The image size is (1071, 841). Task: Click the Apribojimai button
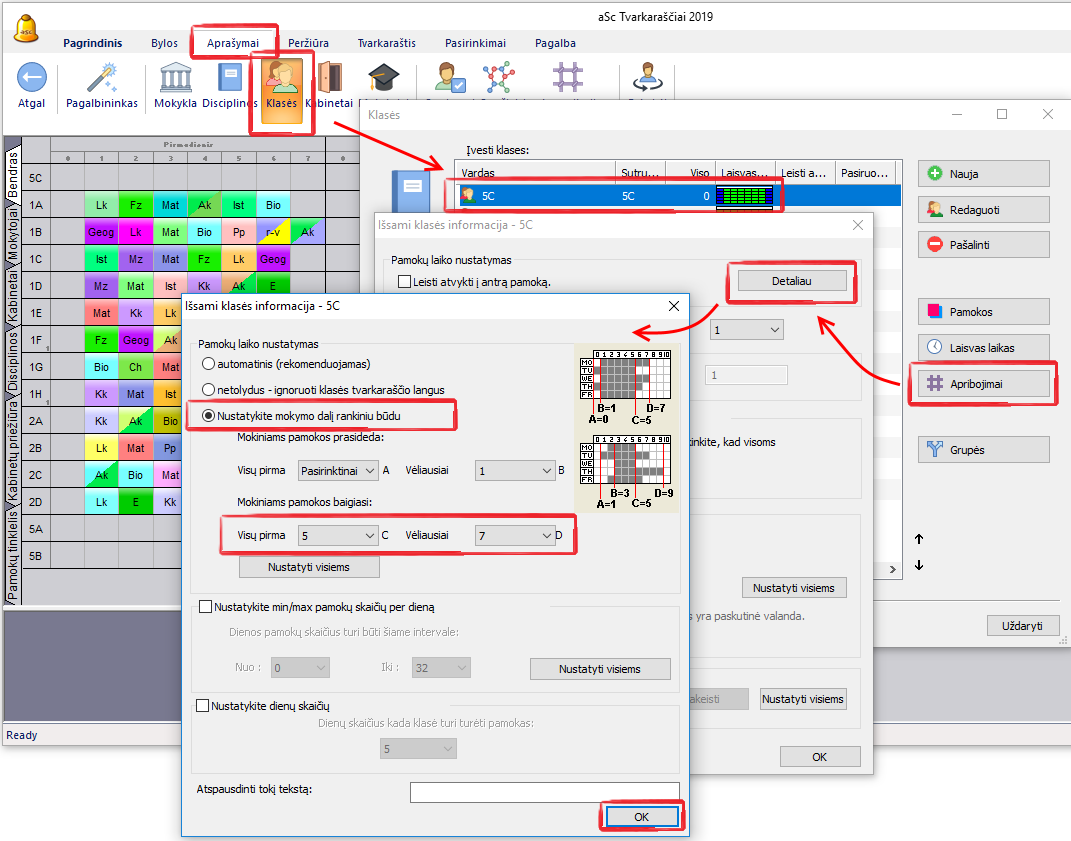(984, 383)
